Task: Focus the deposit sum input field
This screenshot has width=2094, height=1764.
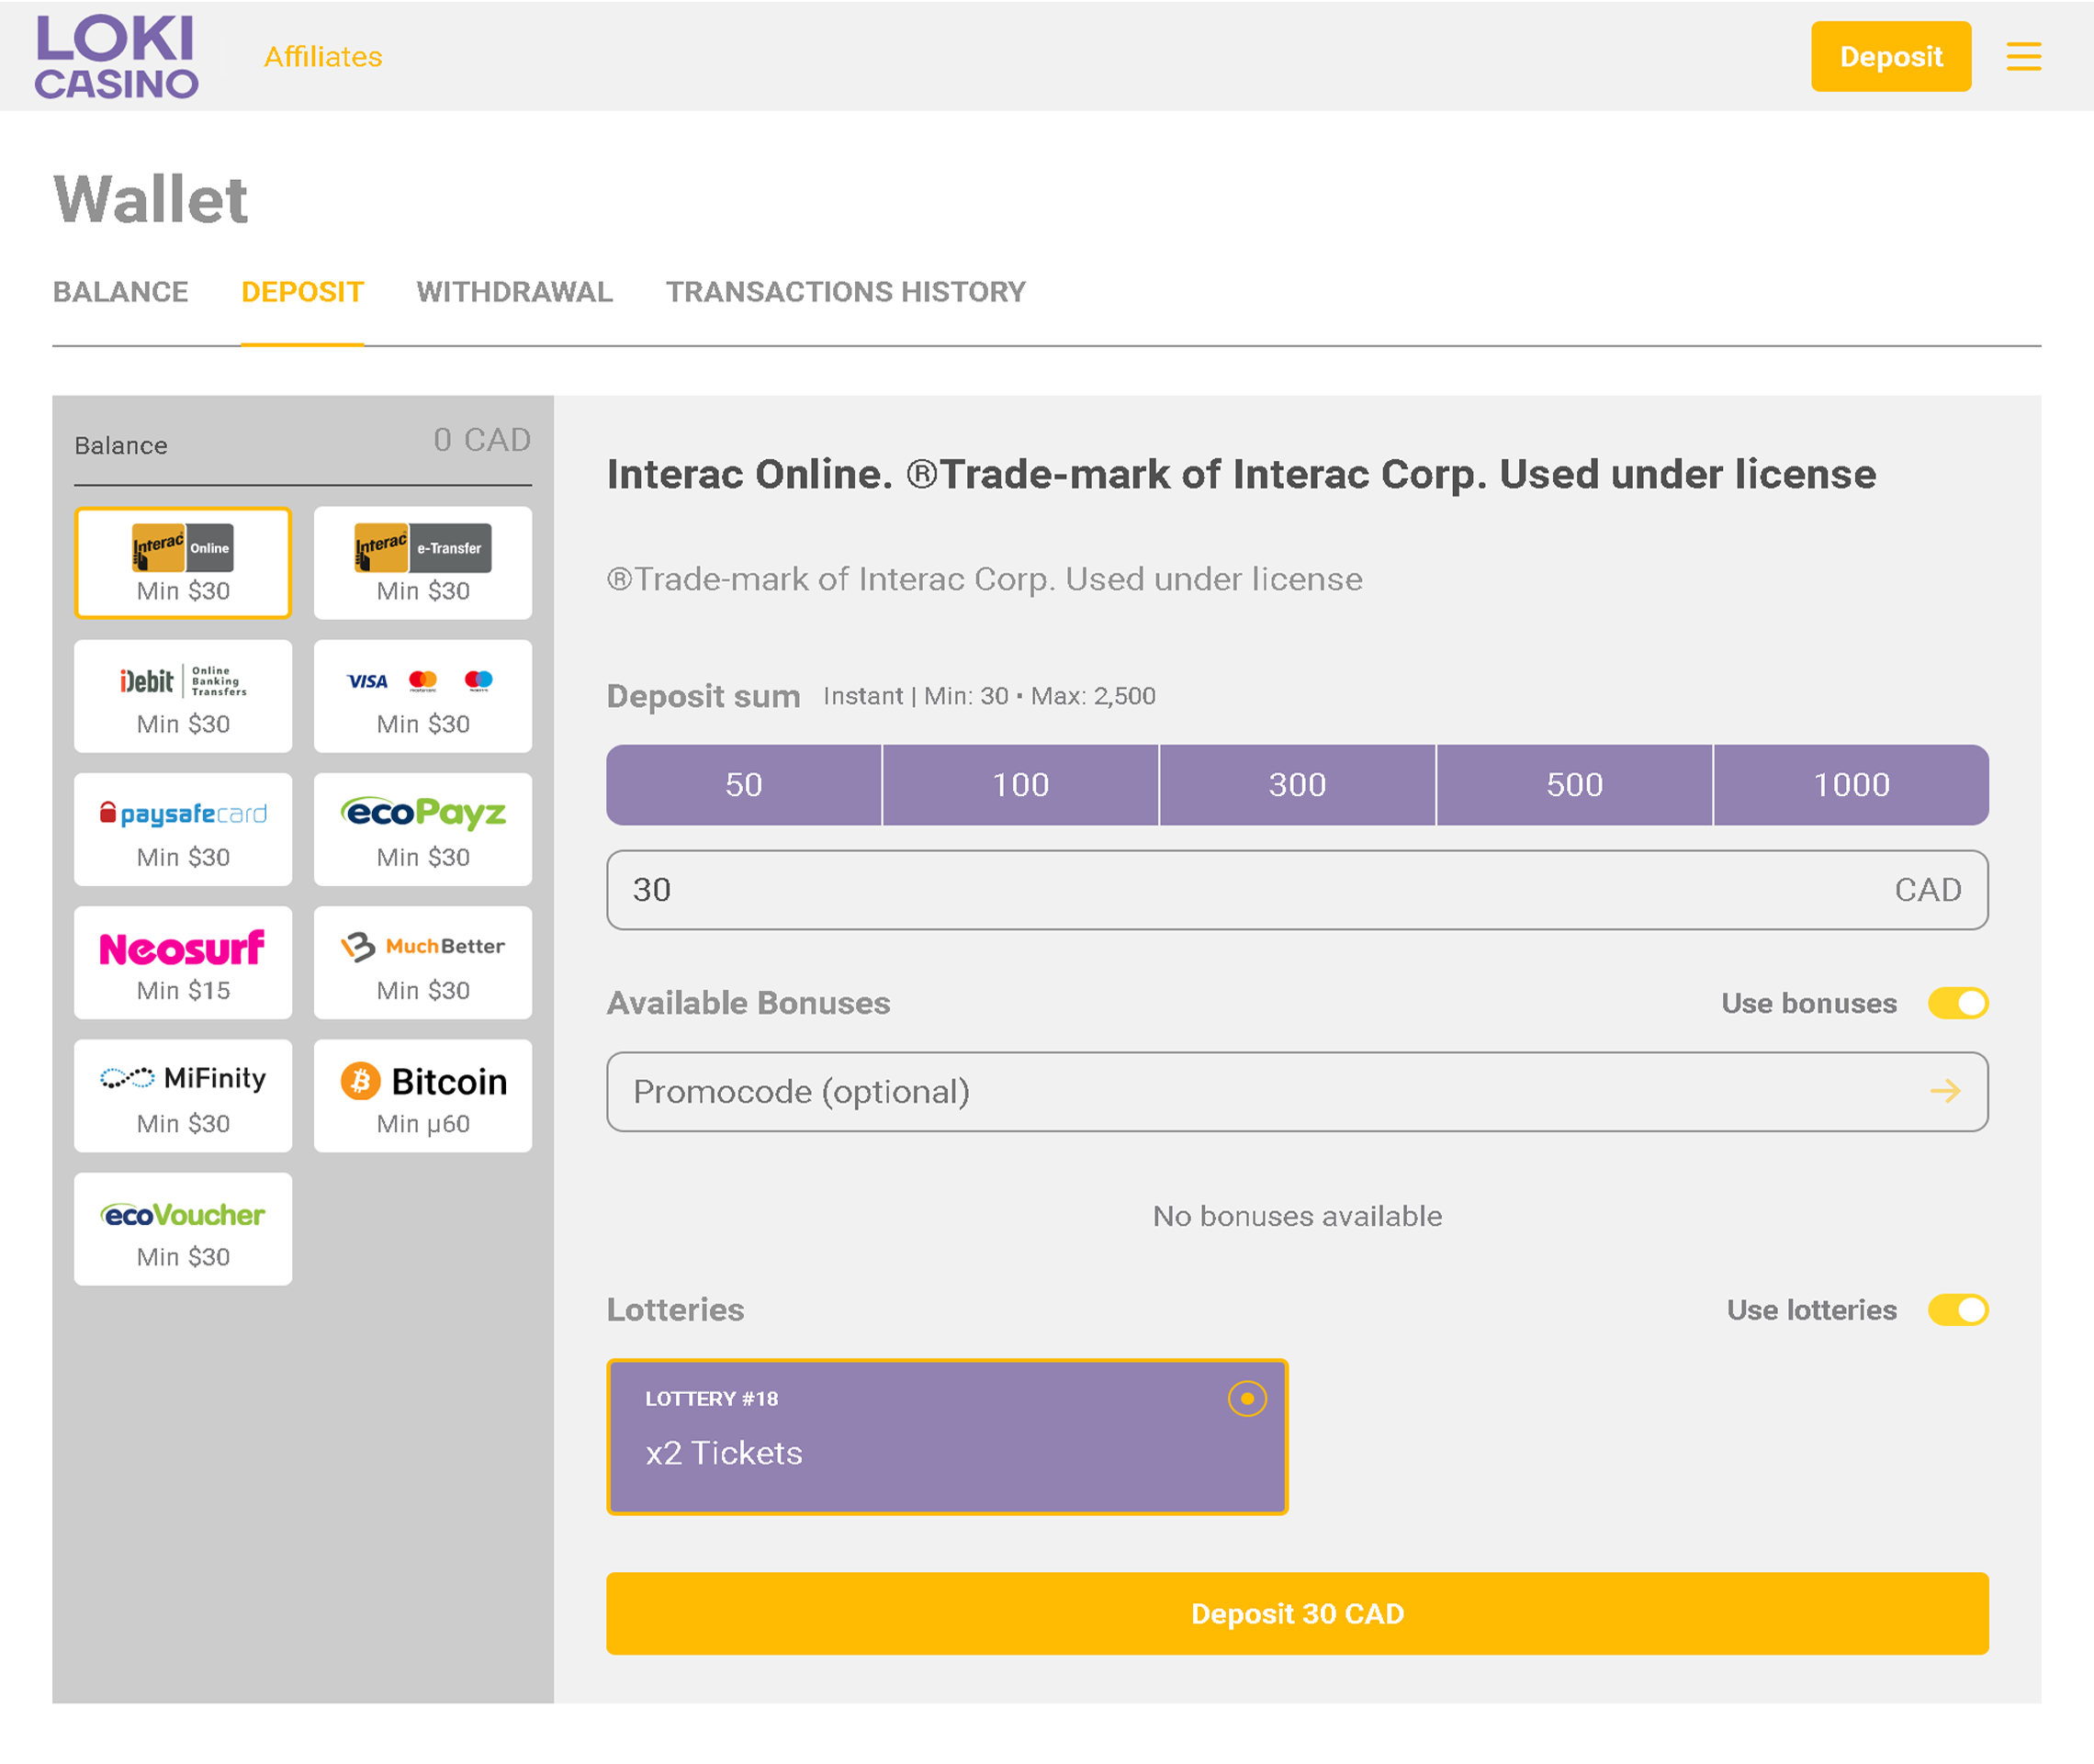Action: coord(1298,890)
